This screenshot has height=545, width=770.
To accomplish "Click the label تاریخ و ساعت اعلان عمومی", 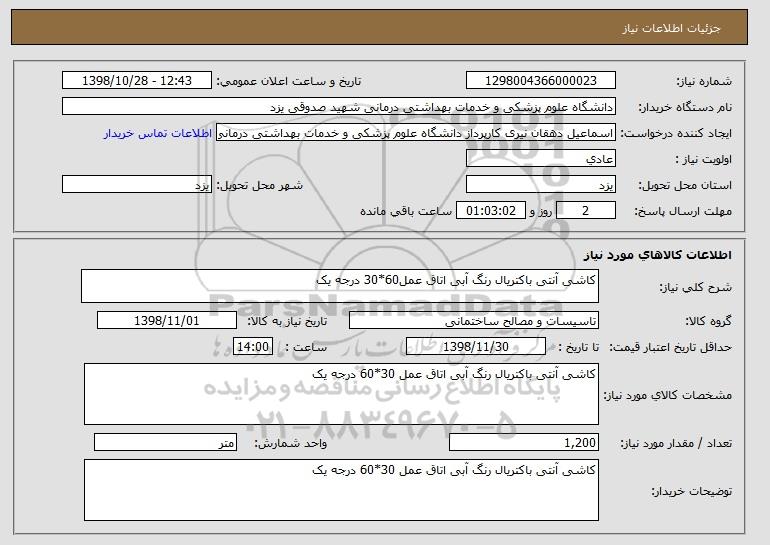I will (289, 82).
